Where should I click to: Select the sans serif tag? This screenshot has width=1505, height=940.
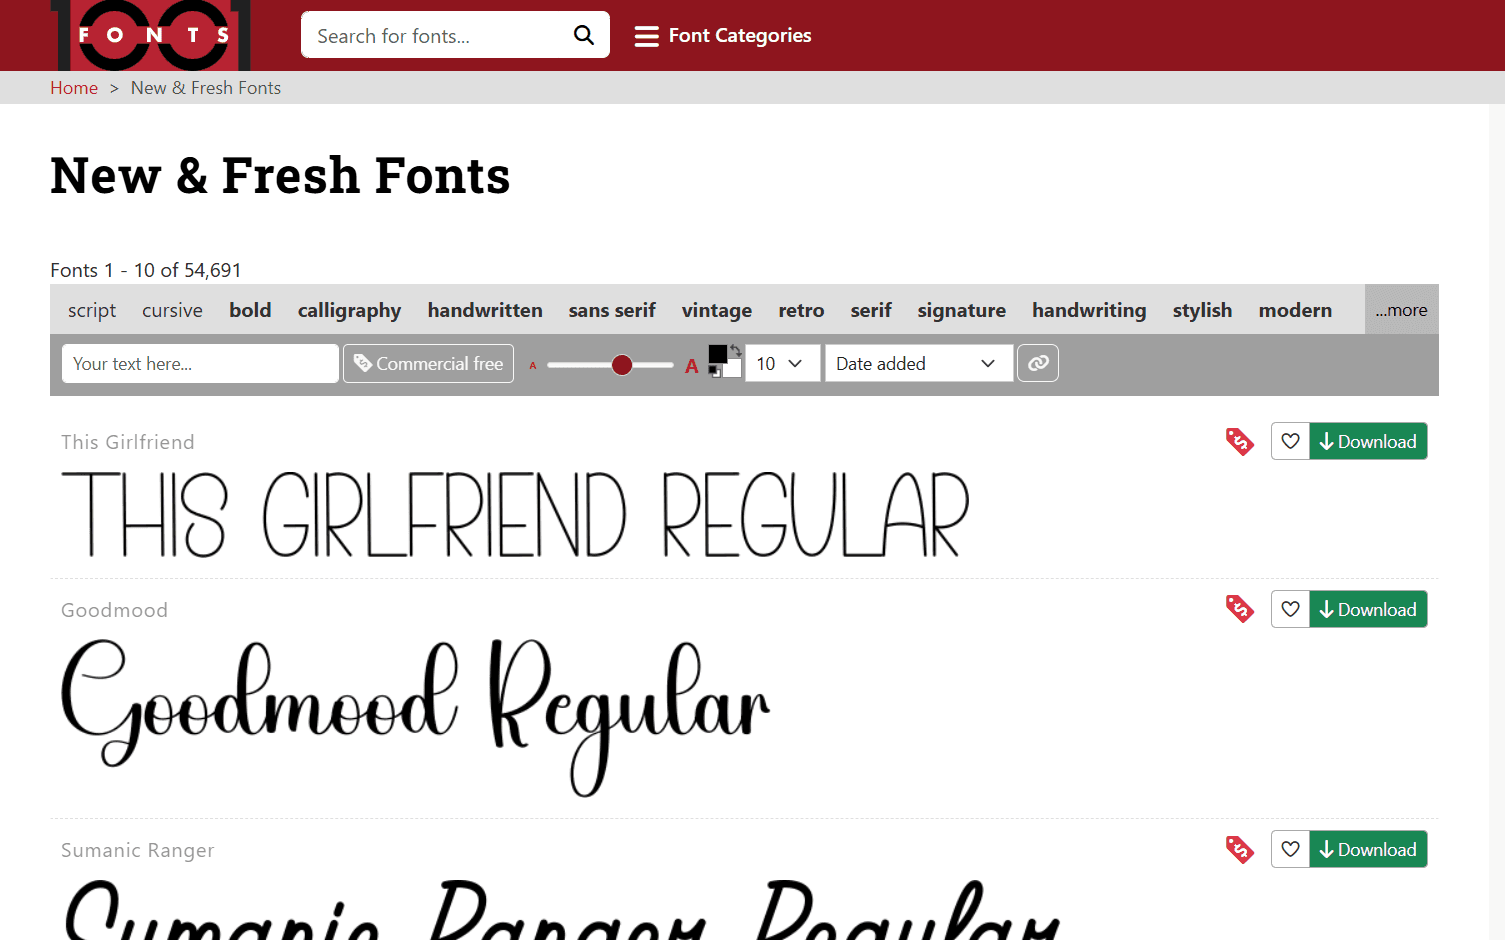[612, 310]
